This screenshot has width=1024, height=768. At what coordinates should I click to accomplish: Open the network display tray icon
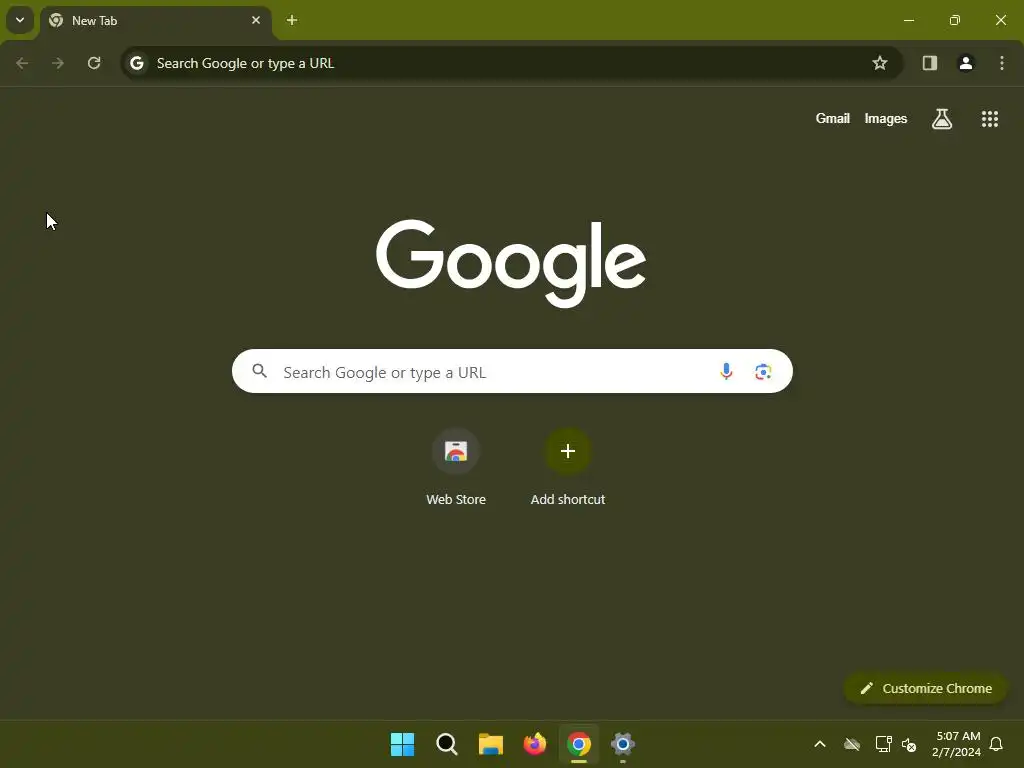(x=884, y=744)
